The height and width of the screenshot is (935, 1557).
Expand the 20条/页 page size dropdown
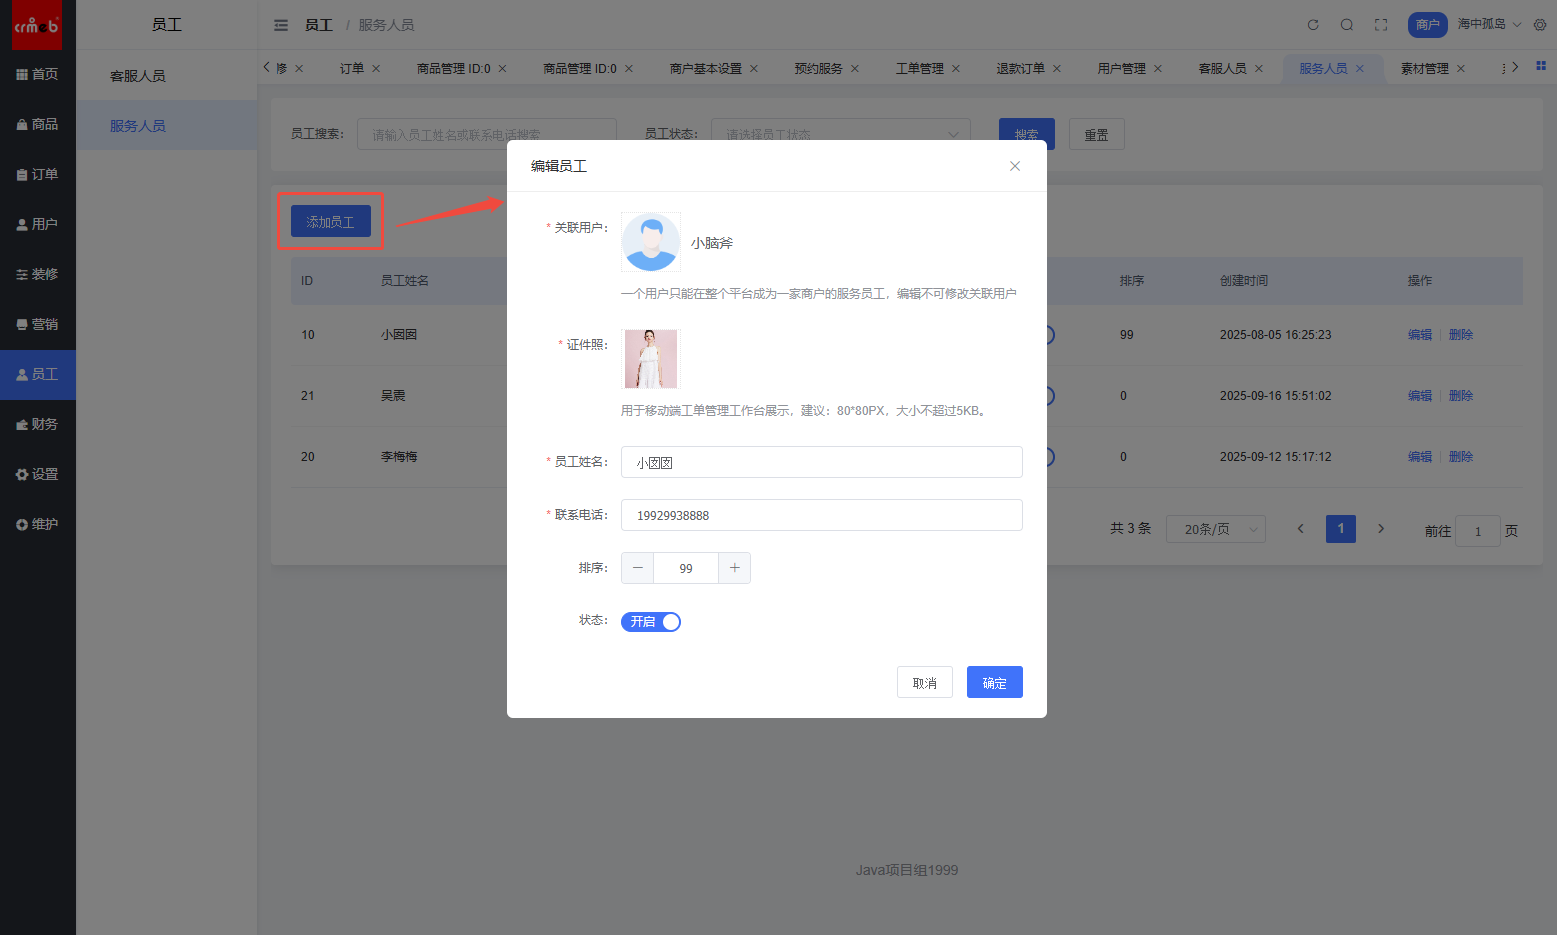pos(1215,529)
